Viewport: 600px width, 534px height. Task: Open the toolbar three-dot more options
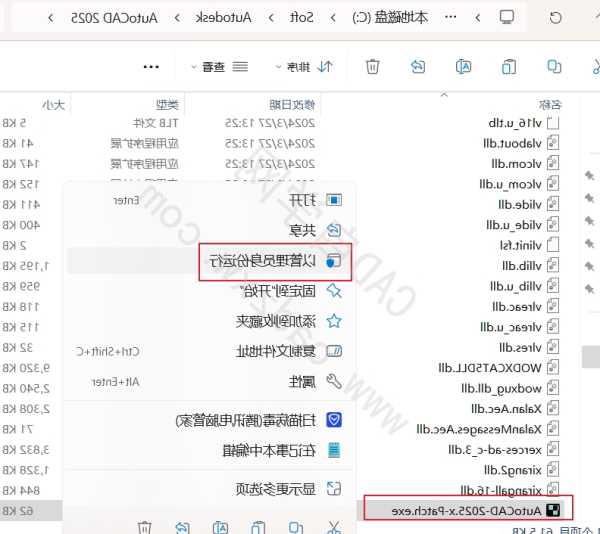pyautogui.click(x=151, y=67)
